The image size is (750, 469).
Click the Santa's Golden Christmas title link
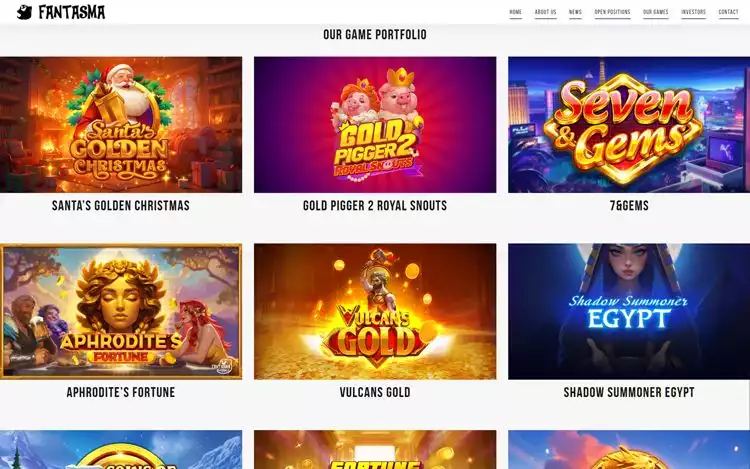[121, 206]
